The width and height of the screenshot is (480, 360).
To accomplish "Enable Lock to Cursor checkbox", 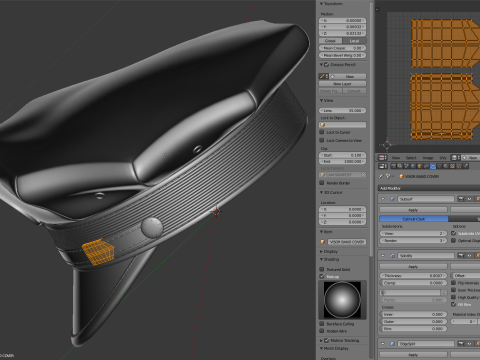I will (322, 132).
